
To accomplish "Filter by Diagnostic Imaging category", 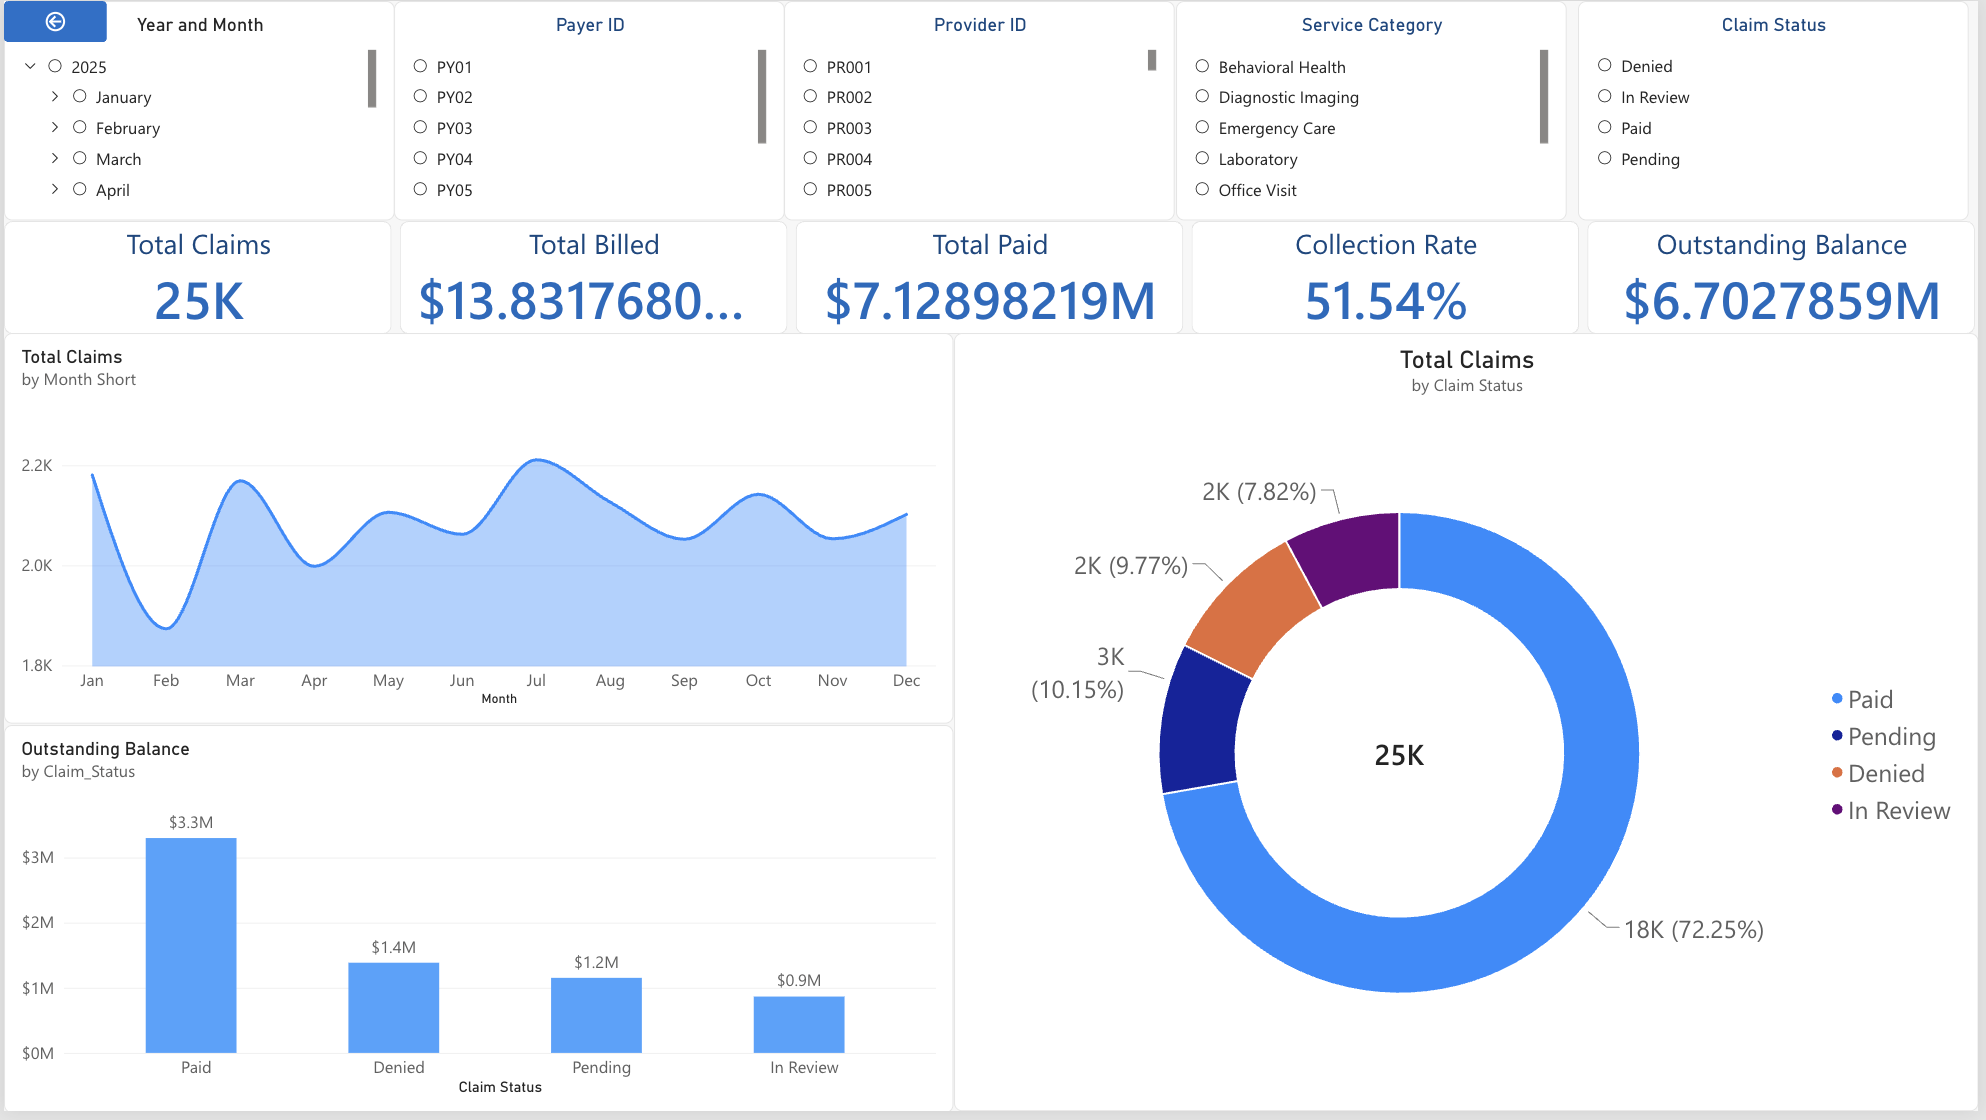I will tap(1202, 97).
